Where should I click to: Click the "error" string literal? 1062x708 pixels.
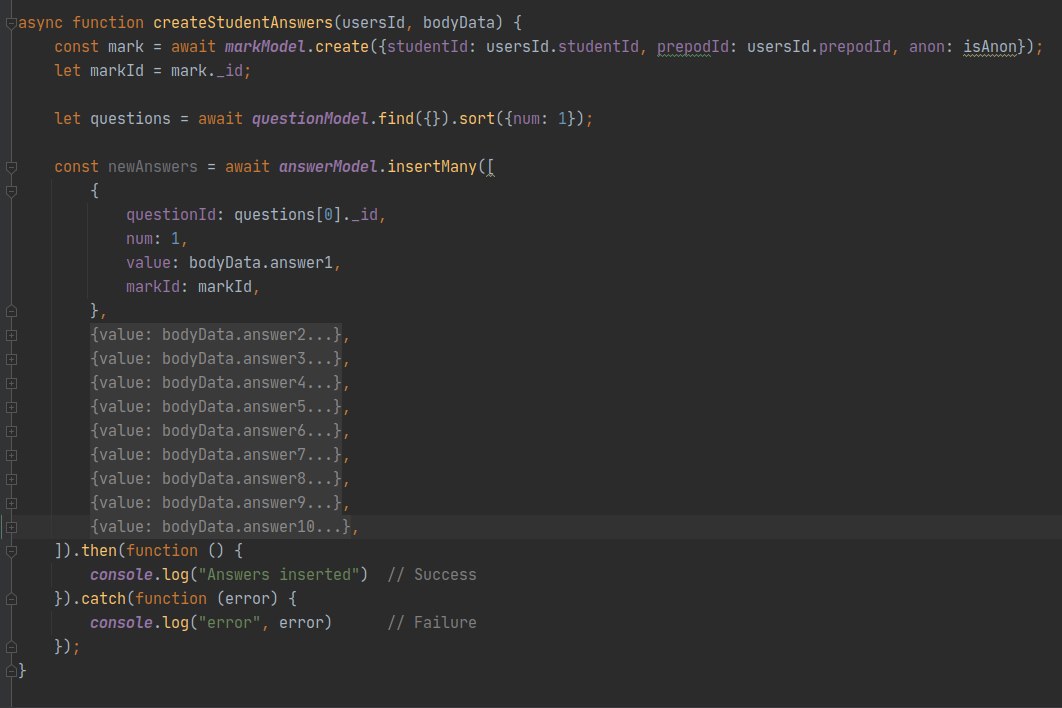coord(229,623)
